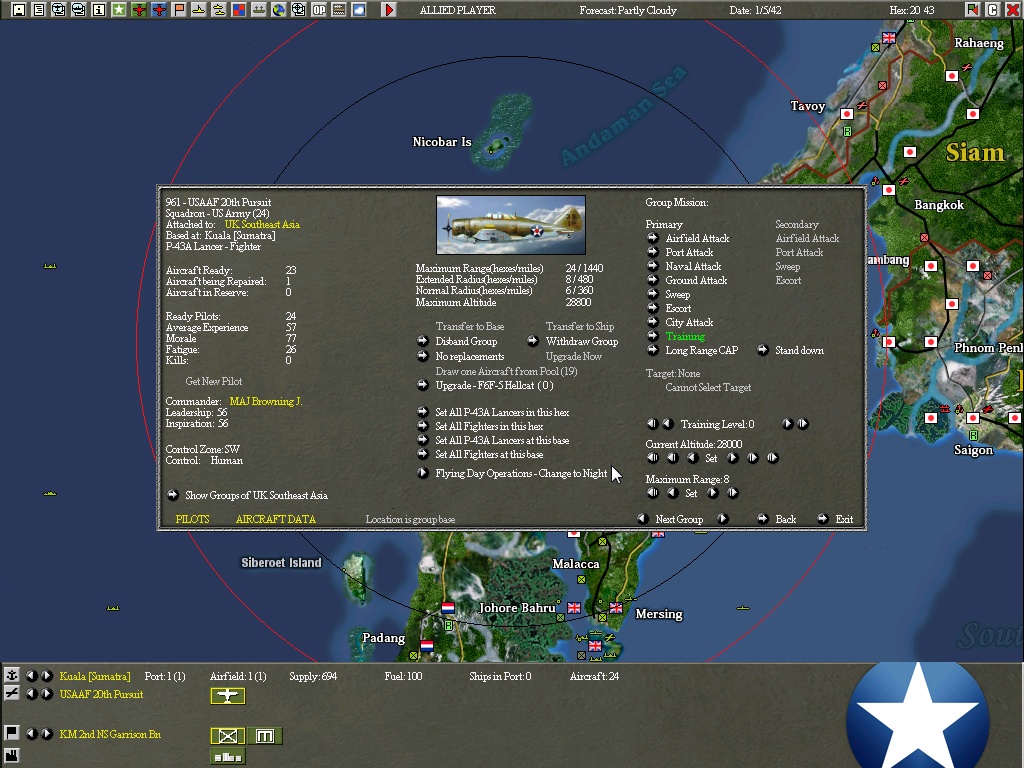Click the green flag with red arrow icon
1024x768 pixels.
tap(972, 10)
